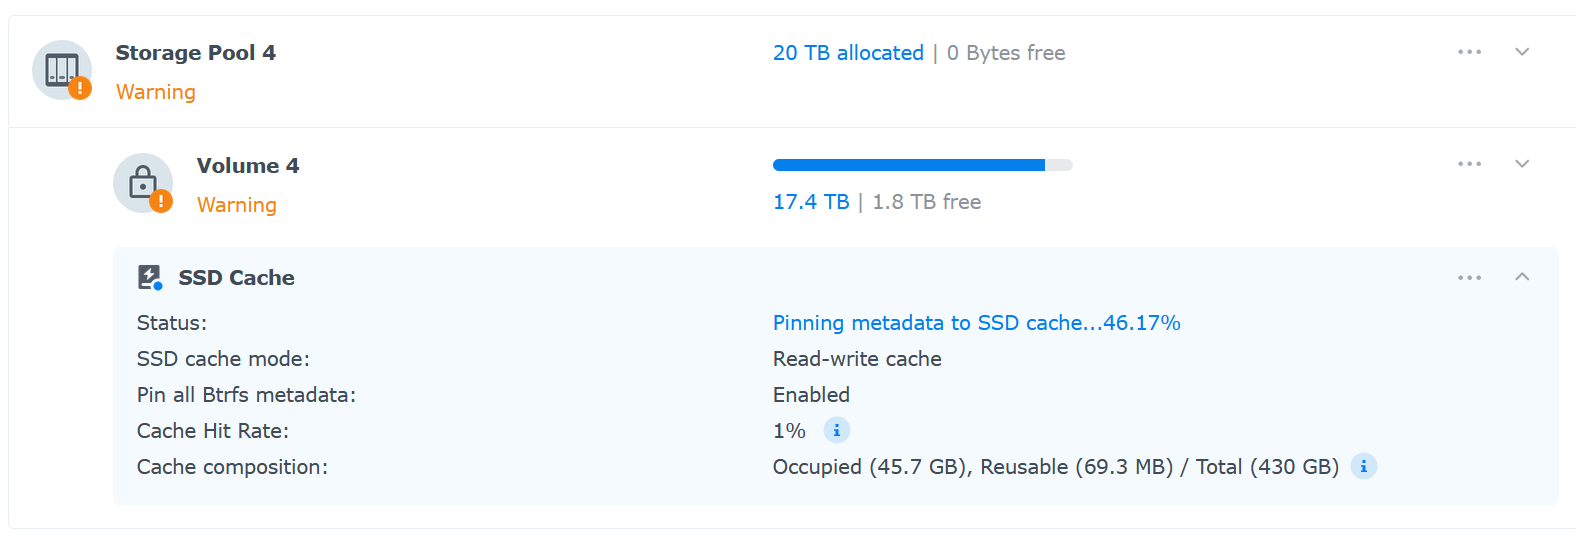Viewport: 1578px width, 543px height.
Task: Collapse the SSD Cache section
Action: 1522,277
